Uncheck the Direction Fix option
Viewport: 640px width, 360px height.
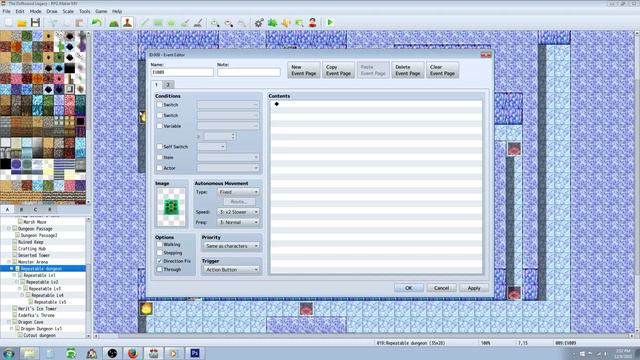[x=160, y=261]
